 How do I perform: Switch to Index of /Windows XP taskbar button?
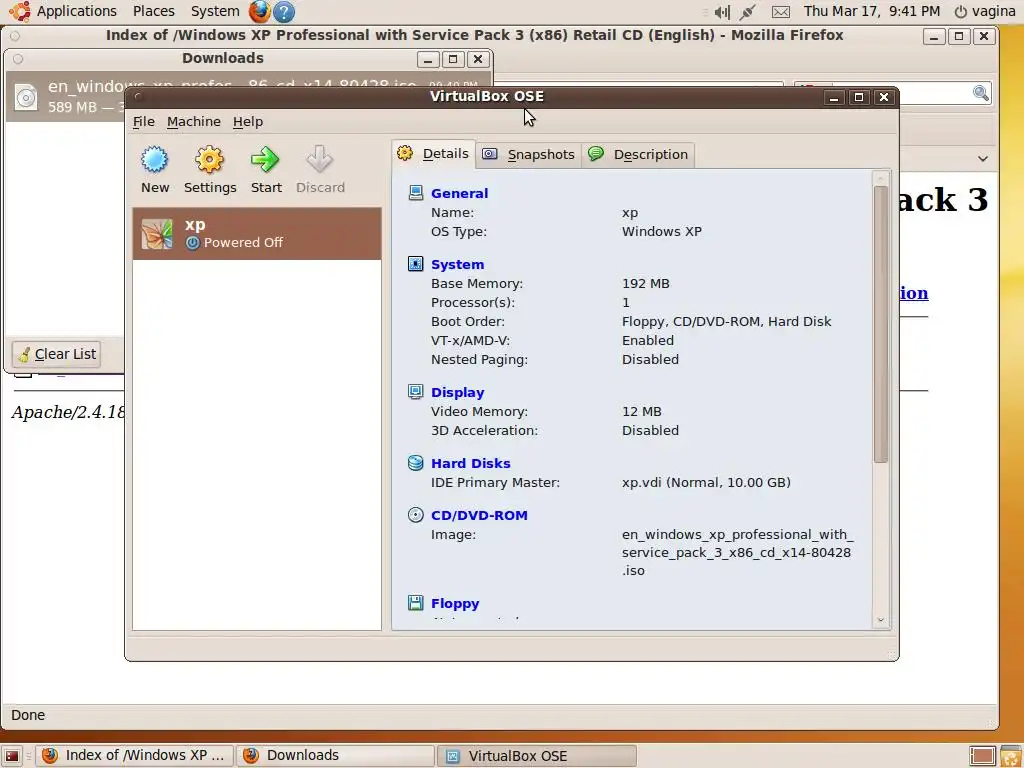coord(135,756)
